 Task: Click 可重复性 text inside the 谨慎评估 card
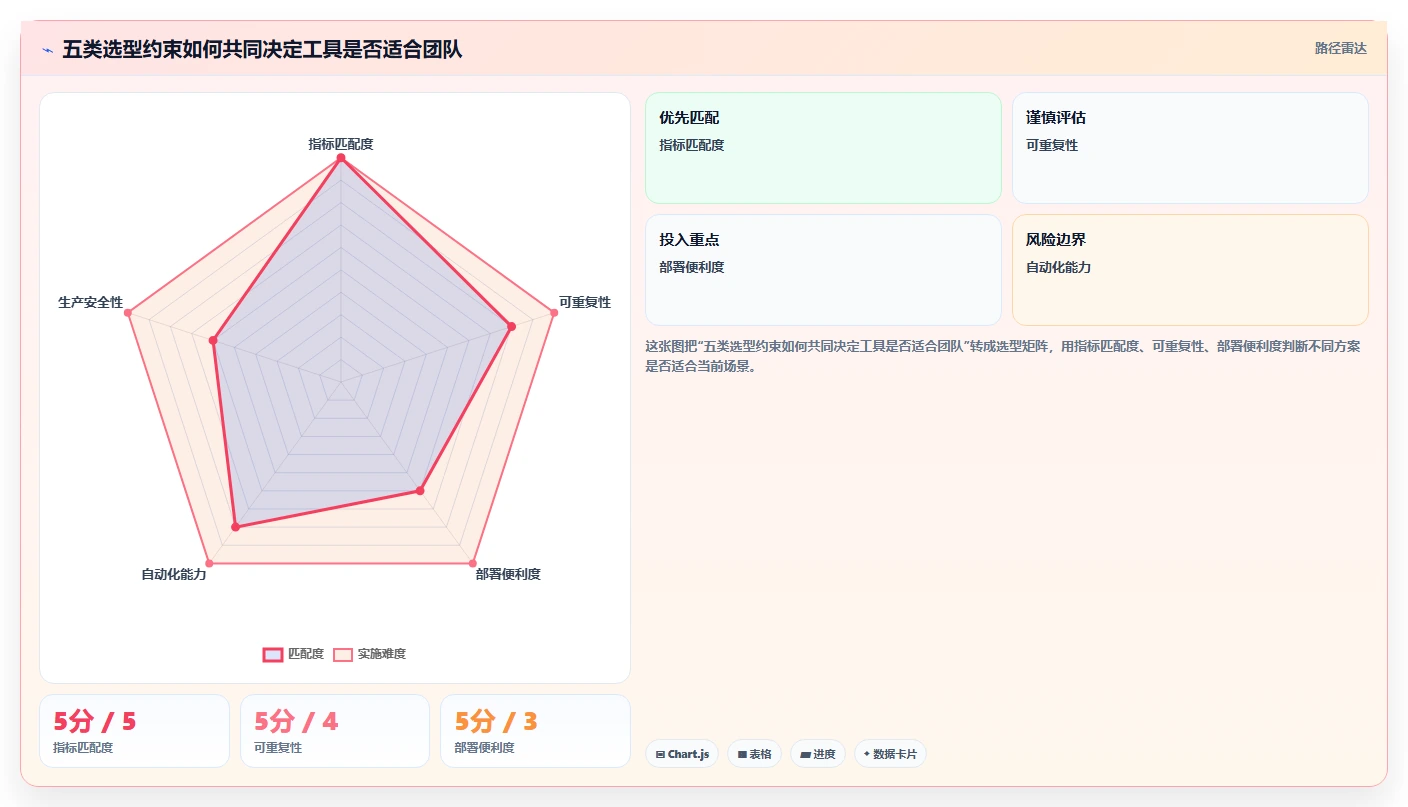[x=1052, y=145]
